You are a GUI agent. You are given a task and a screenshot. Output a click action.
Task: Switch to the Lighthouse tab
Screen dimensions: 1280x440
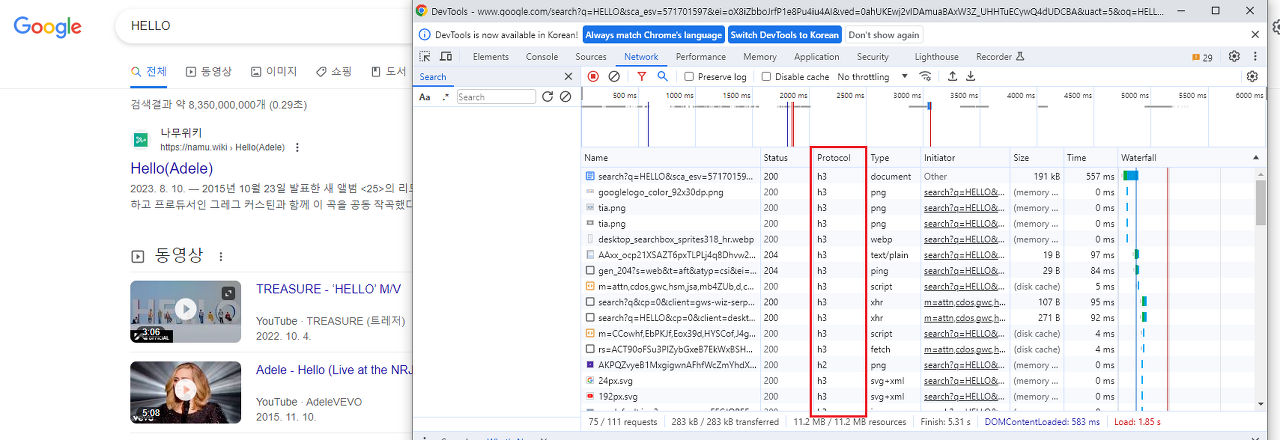pyautogui.click(x=937, y=57)
